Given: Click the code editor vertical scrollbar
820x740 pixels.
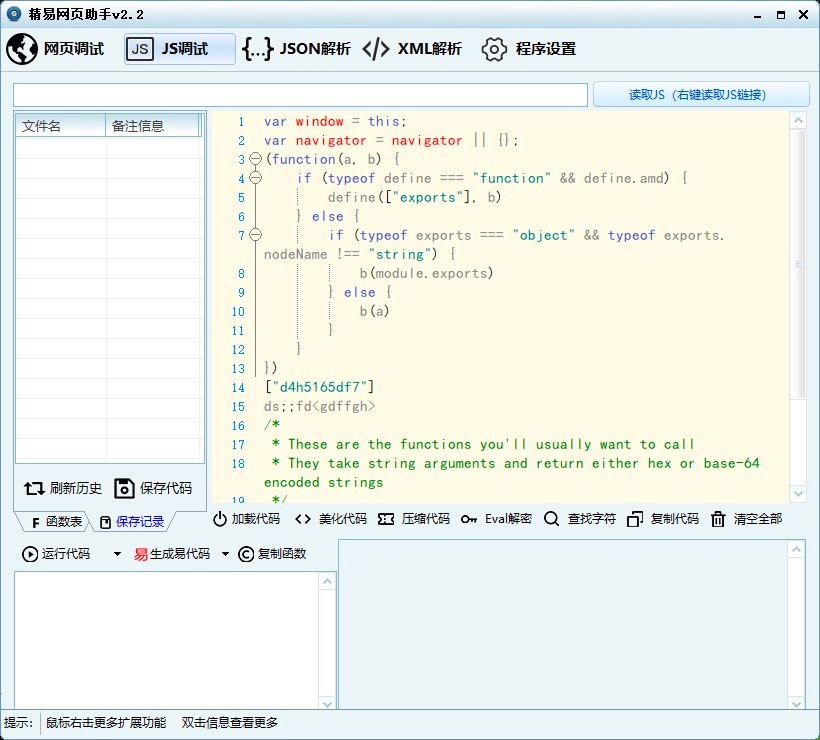Looking at the screenshot, I should click(x=798, y=265).
